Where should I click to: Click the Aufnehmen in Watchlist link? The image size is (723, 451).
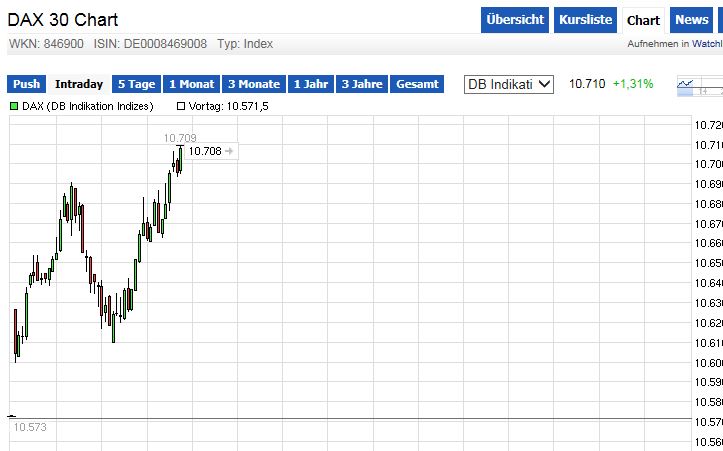click(675, 44)
